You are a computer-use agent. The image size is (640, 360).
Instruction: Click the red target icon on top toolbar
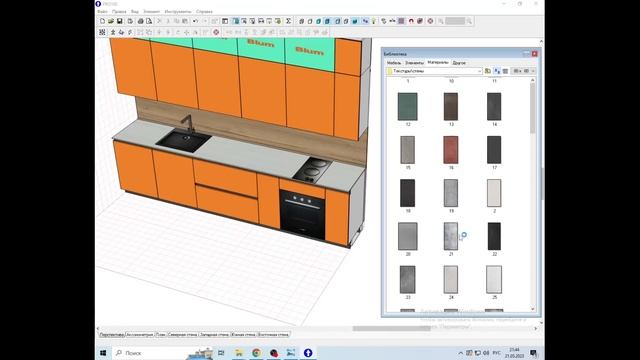(x=430, y=21)
